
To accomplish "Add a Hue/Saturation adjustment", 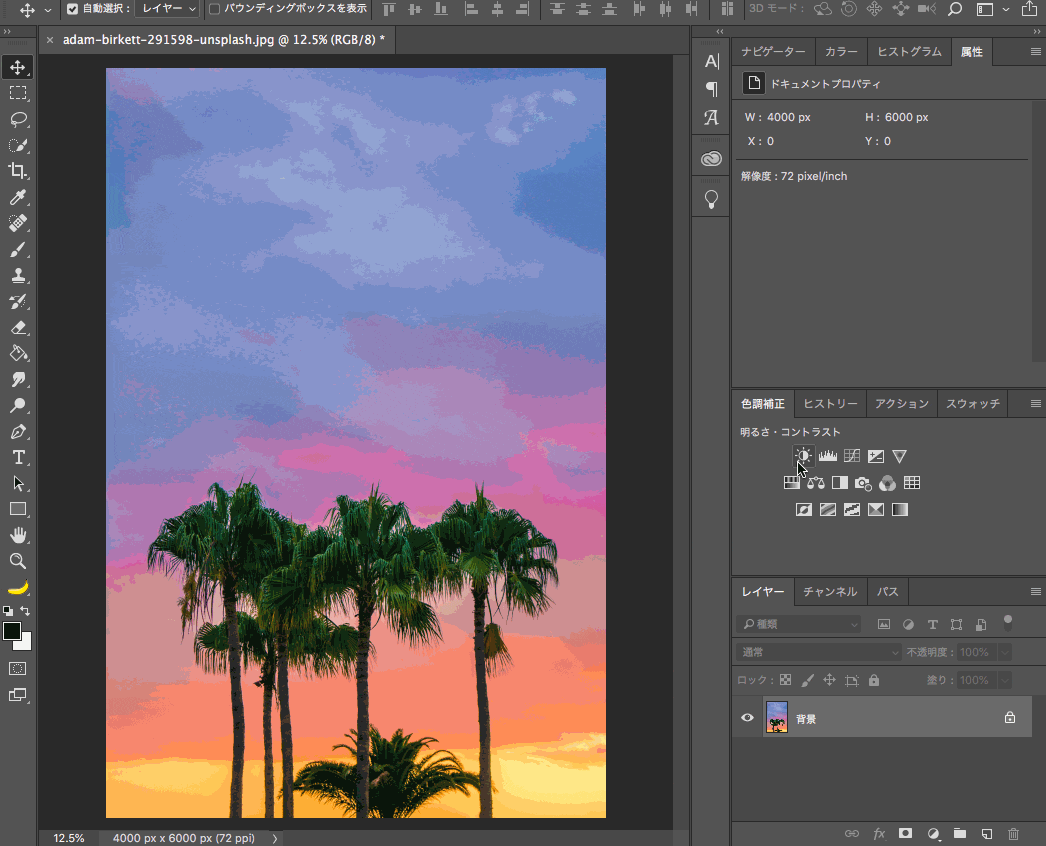I will pos(792,483).
